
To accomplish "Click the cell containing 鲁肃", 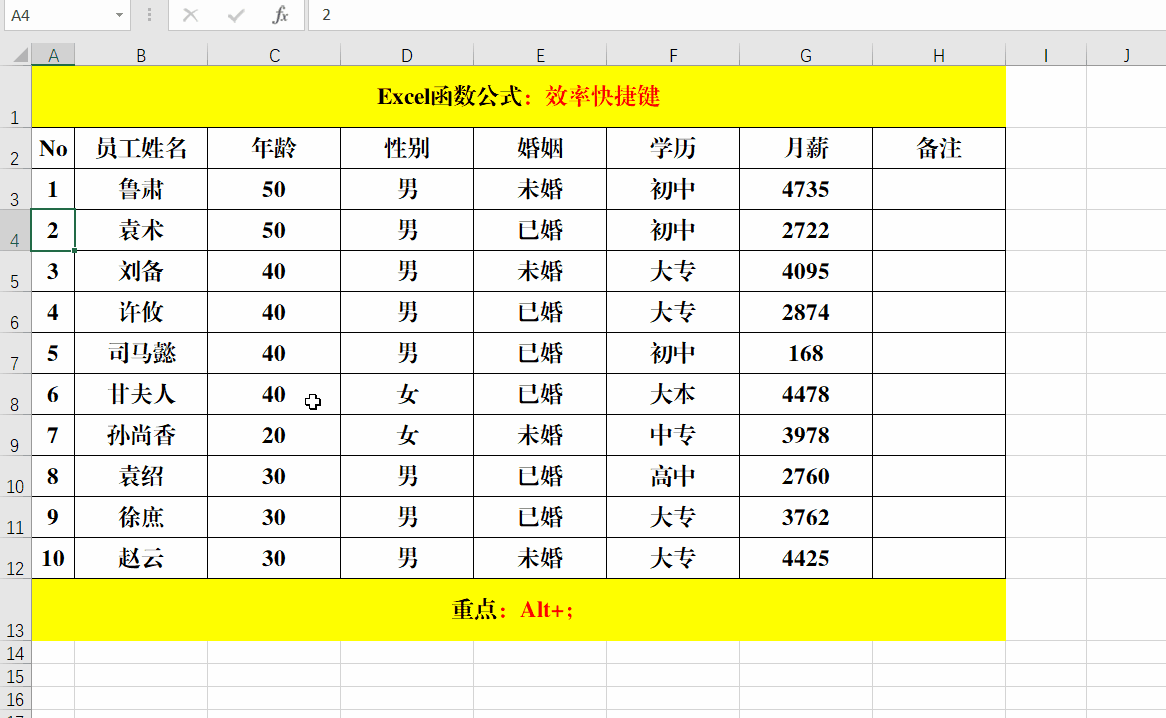I will click(x=140, y=189).
